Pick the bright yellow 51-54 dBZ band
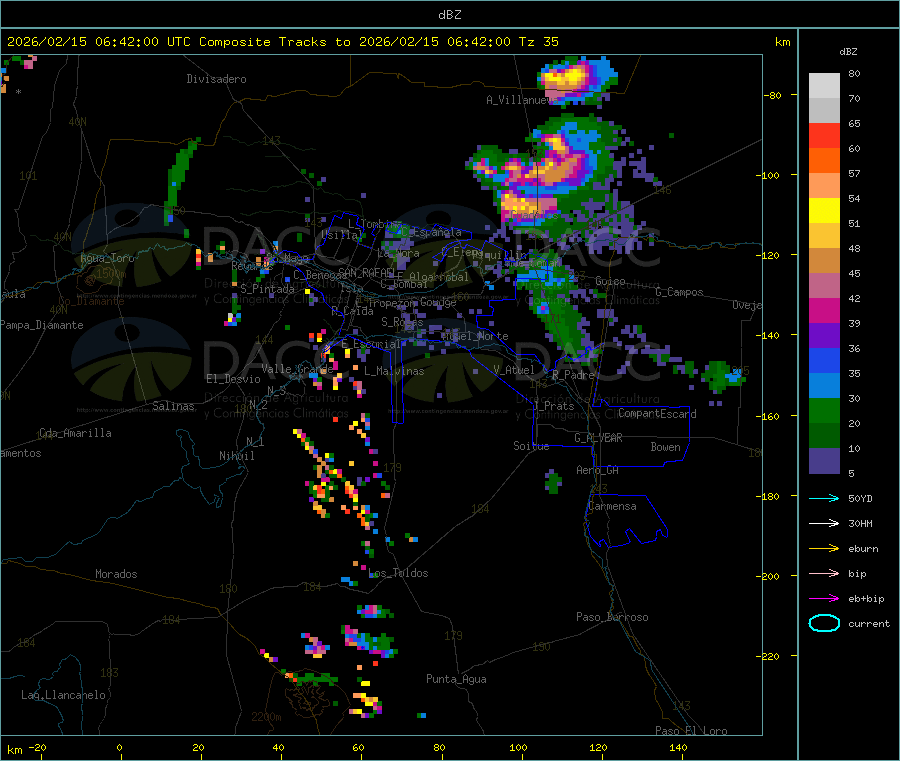Screen dimensions: 900x761 click(824, 211)
